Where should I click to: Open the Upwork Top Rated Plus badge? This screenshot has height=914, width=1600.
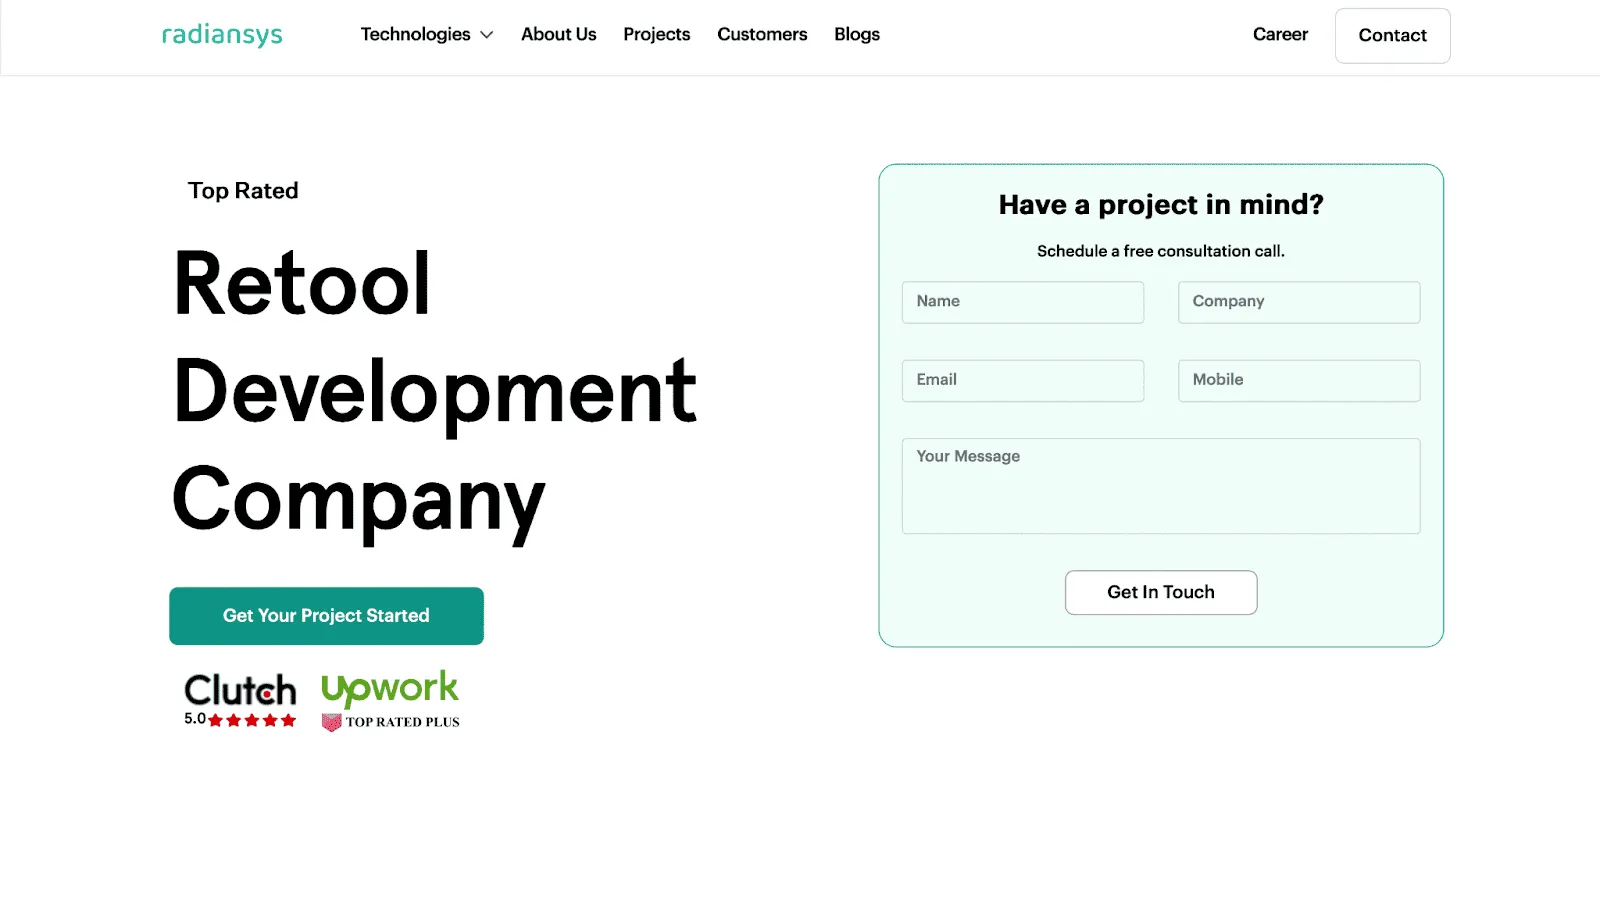[390, 701]
